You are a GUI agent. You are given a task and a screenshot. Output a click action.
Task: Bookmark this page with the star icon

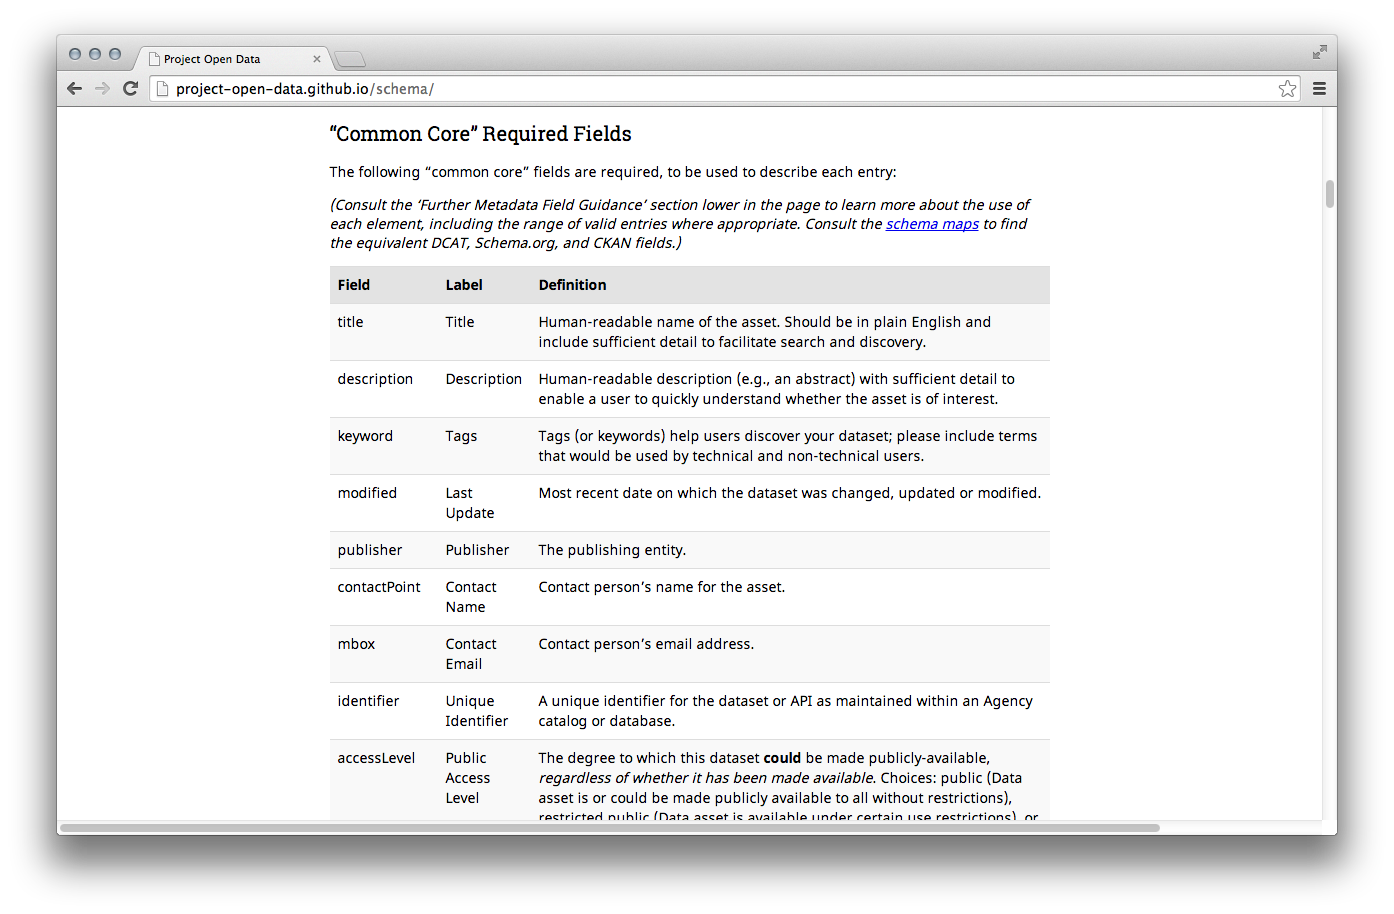coord(1287,89)
